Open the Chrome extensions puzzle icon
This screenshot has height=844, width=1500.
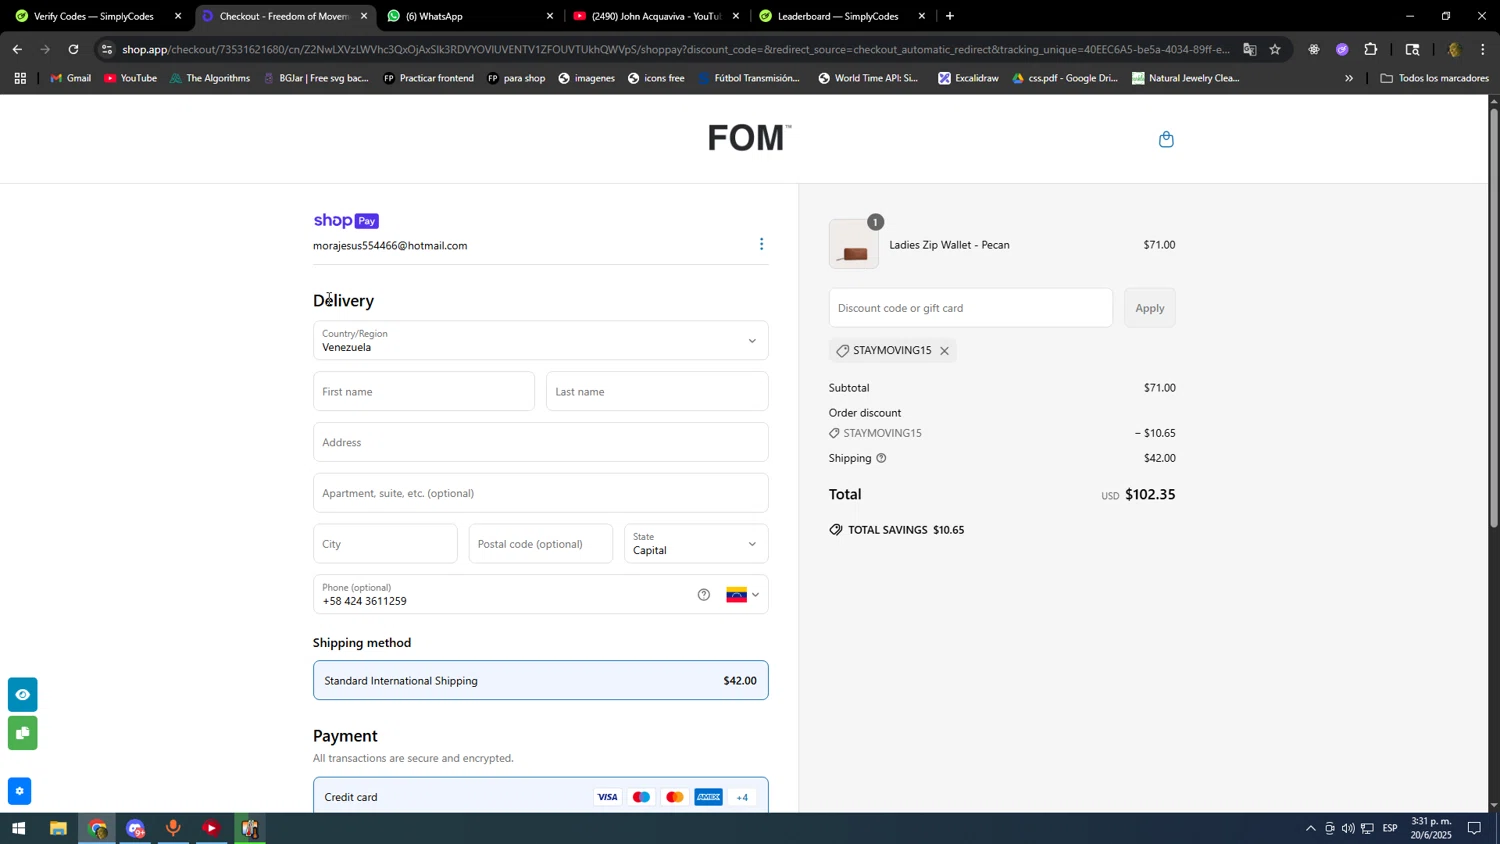pyautogui.click(x=1371, y=49)
